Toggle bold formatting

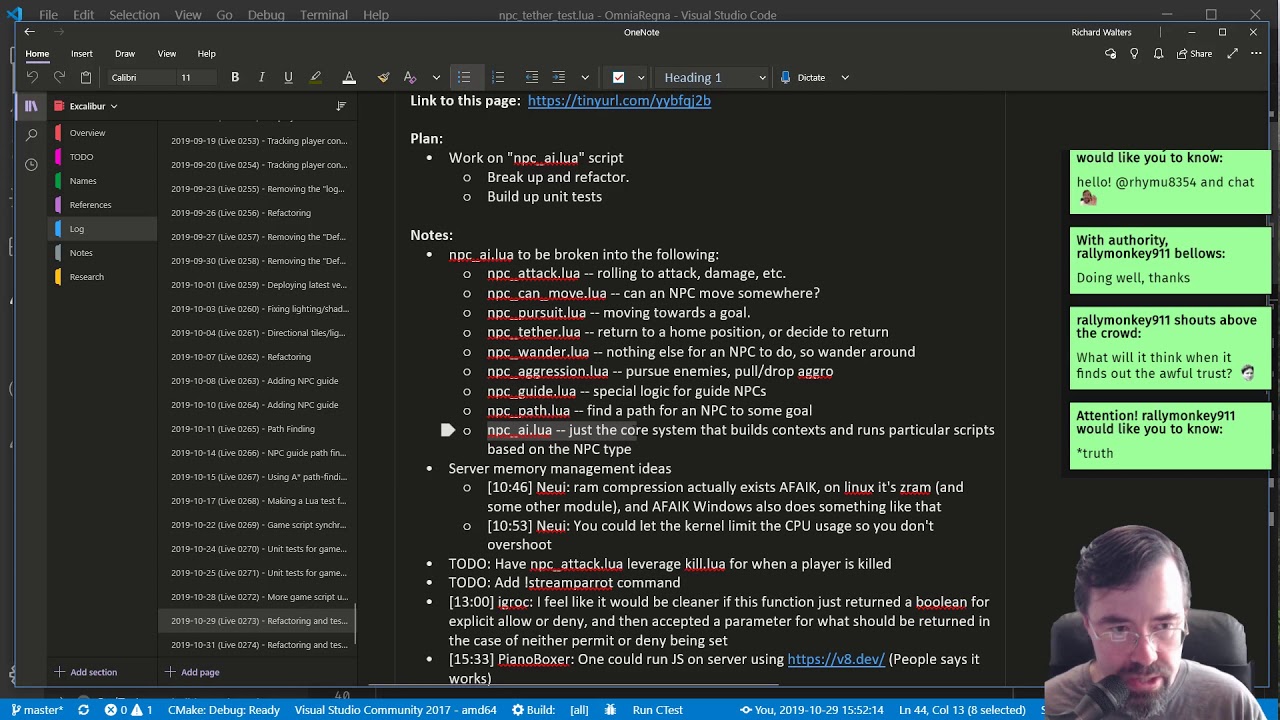click(235, 77)
